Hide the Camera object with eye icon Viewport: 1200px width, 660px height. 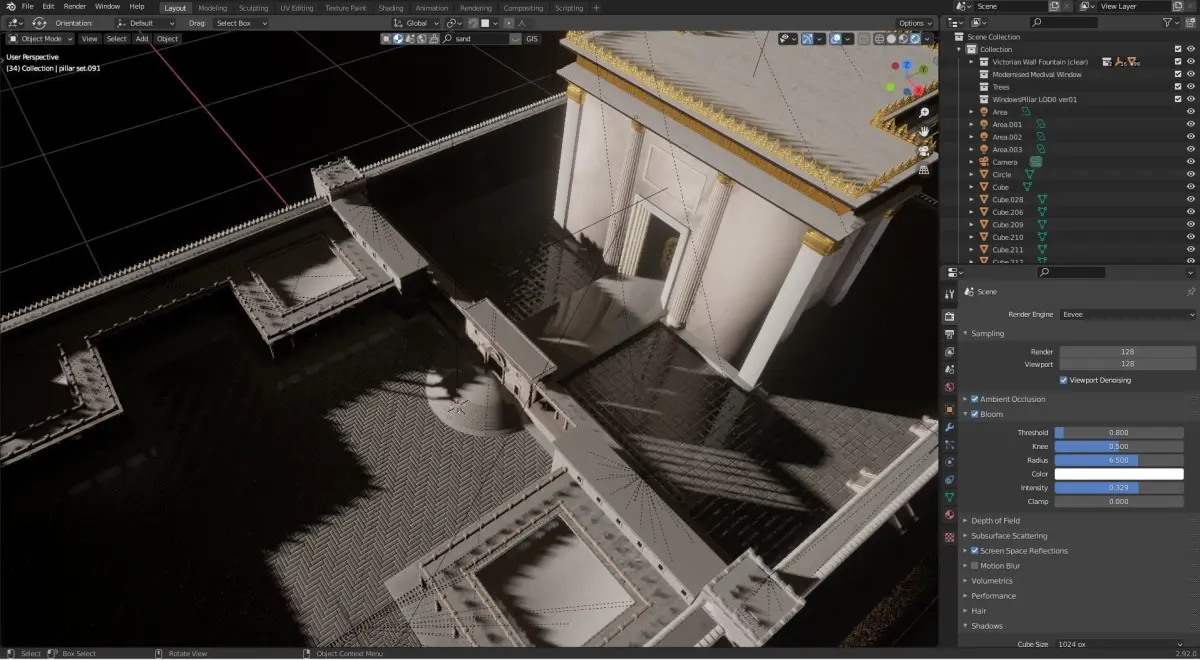1191,162
